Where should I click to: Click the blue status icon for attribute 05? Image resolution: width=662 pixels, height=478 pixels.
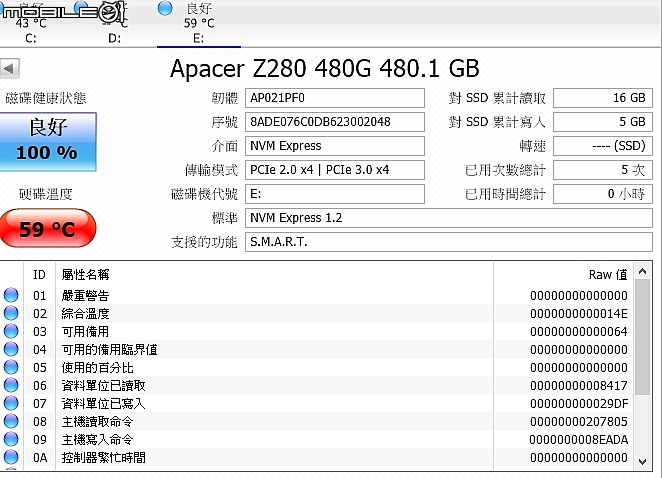pos(11,367)
